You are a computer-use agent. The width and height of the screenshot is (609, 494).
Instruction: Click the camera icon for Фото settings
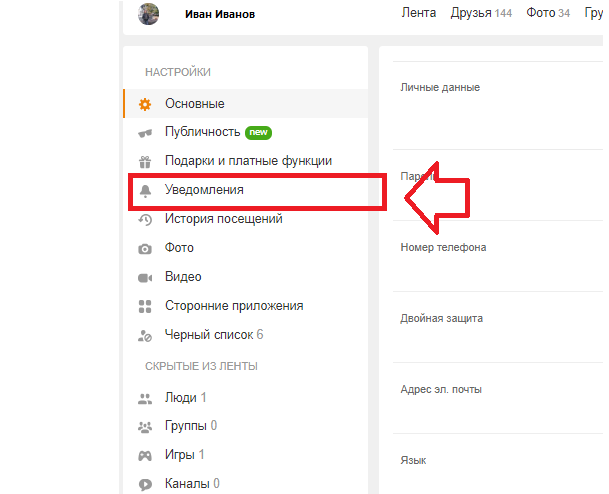145,248
